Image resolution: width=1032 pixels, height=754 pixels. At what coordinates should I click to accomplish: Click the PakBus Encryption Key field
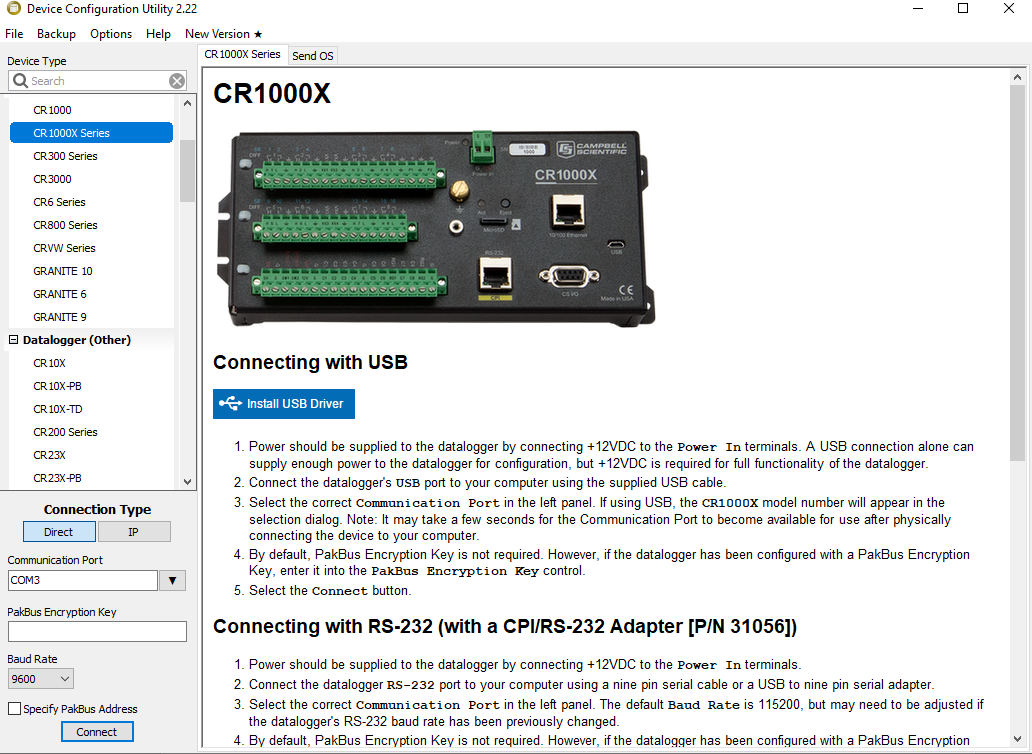click(x=97, y=631)
